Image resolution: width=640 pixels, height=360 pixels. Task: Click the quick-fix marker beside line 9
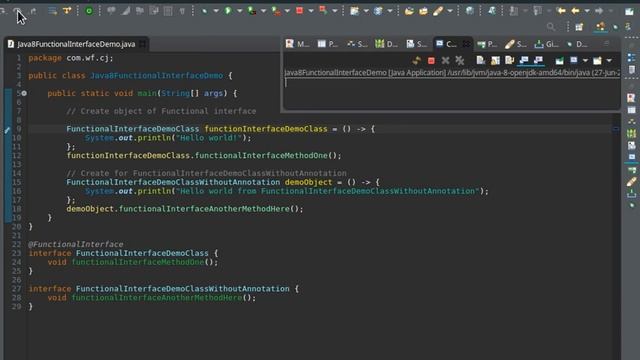[7, 130]
